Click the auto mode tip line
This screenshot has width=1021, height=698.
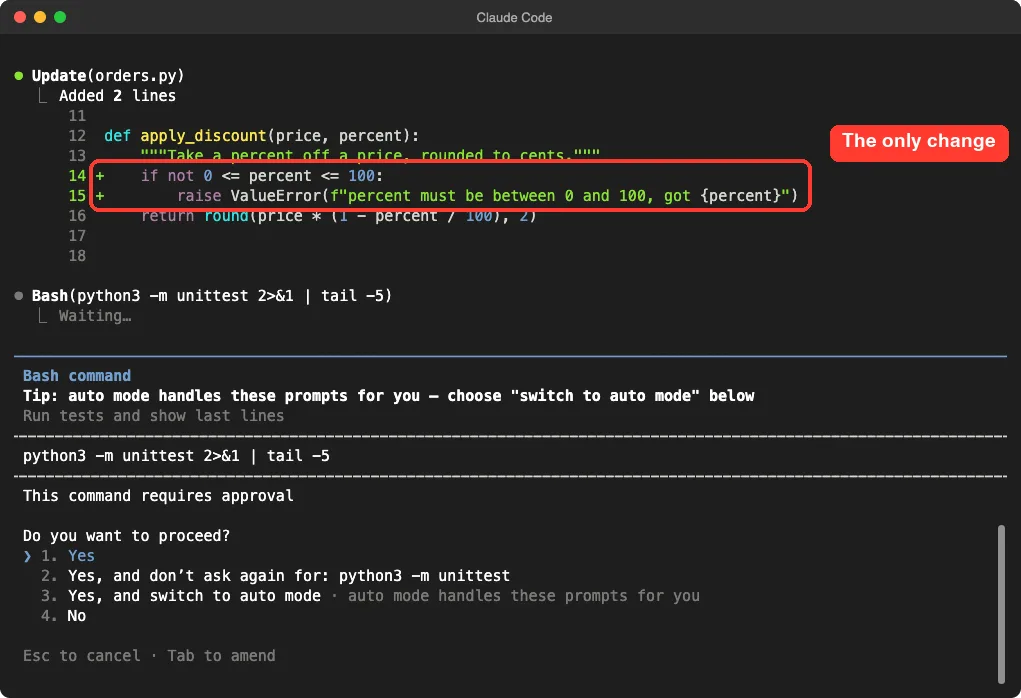(389, 396)
